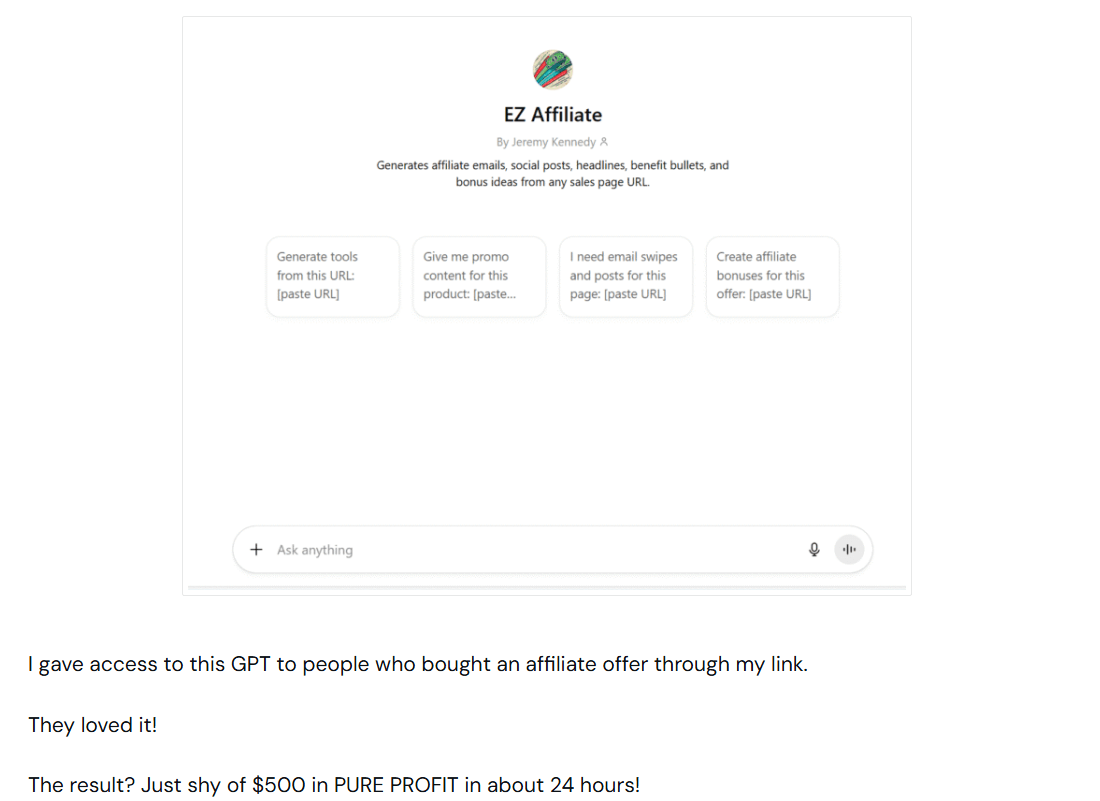1100x801 pixels.
Task: Select "Generate tools from this URL" prompt card
Action: pyautogui.click(x=332, y=276)
